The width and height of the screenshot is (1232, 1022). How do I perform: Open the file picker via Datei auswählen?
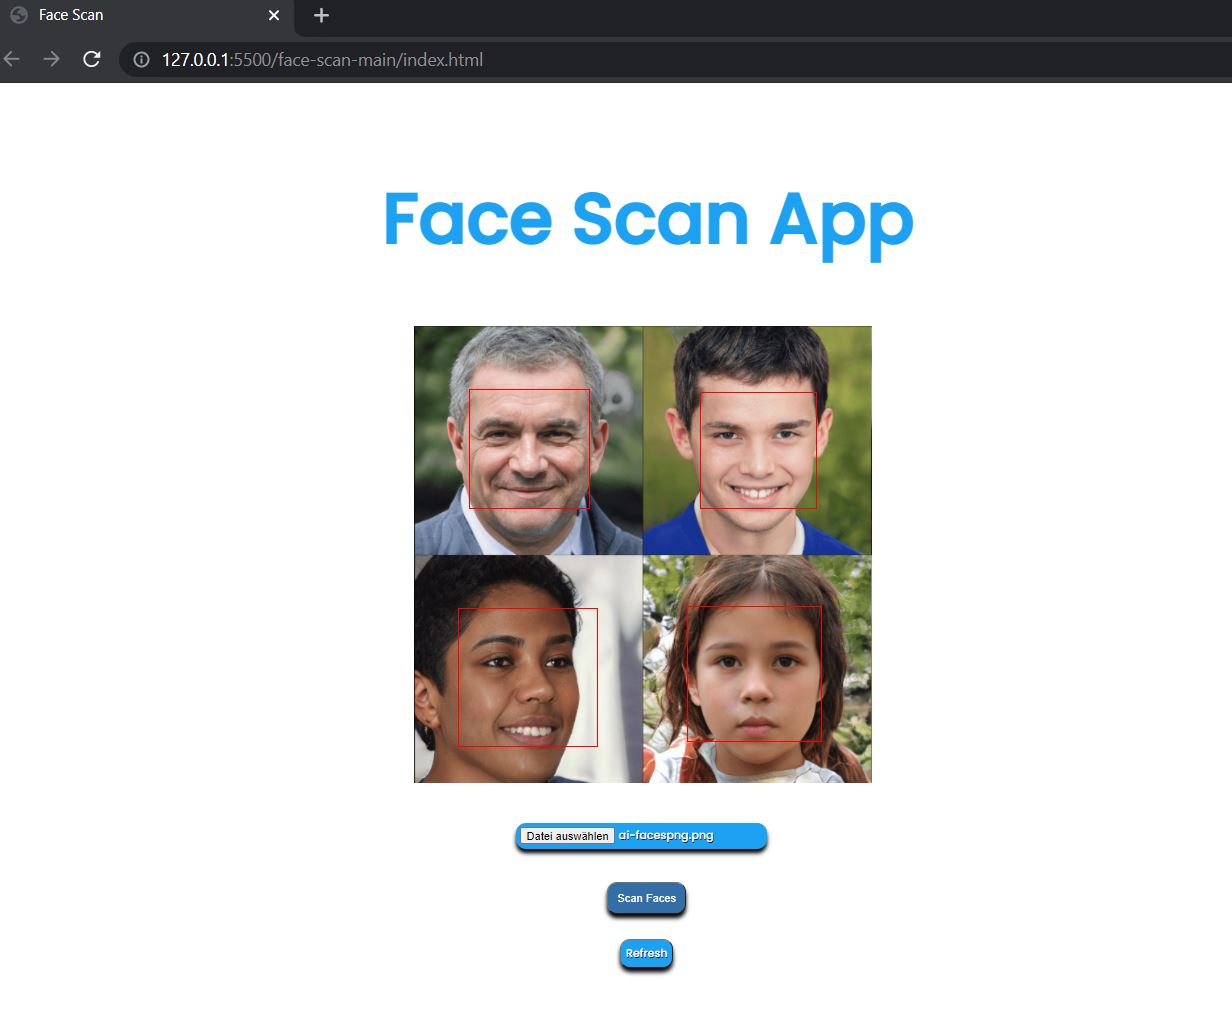(x=565, y=836)
